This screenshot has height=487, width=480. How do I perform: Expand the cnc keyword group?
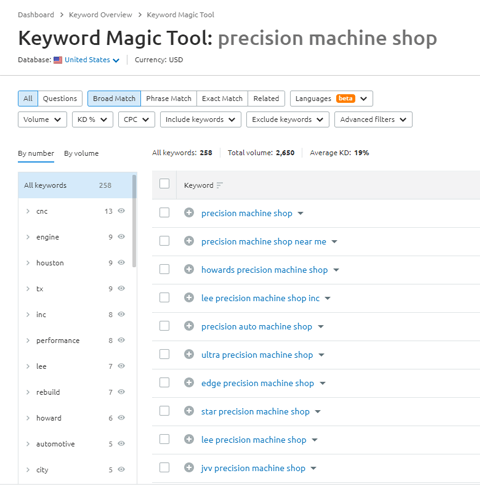pyautogui.click(x=28, y=211)
